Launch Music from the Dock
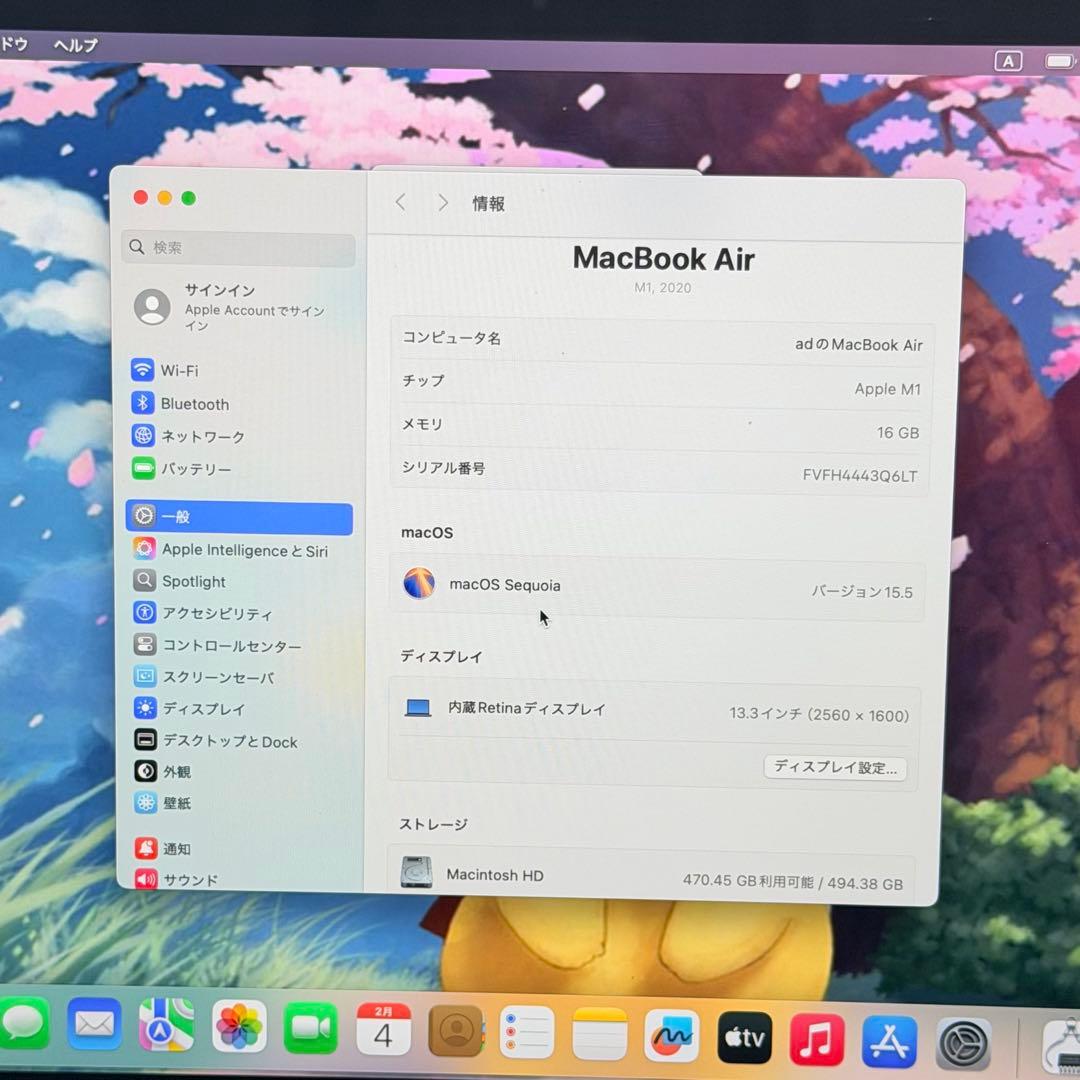This screenshot has height=1080, width=1080. [x=817, y=1037]
